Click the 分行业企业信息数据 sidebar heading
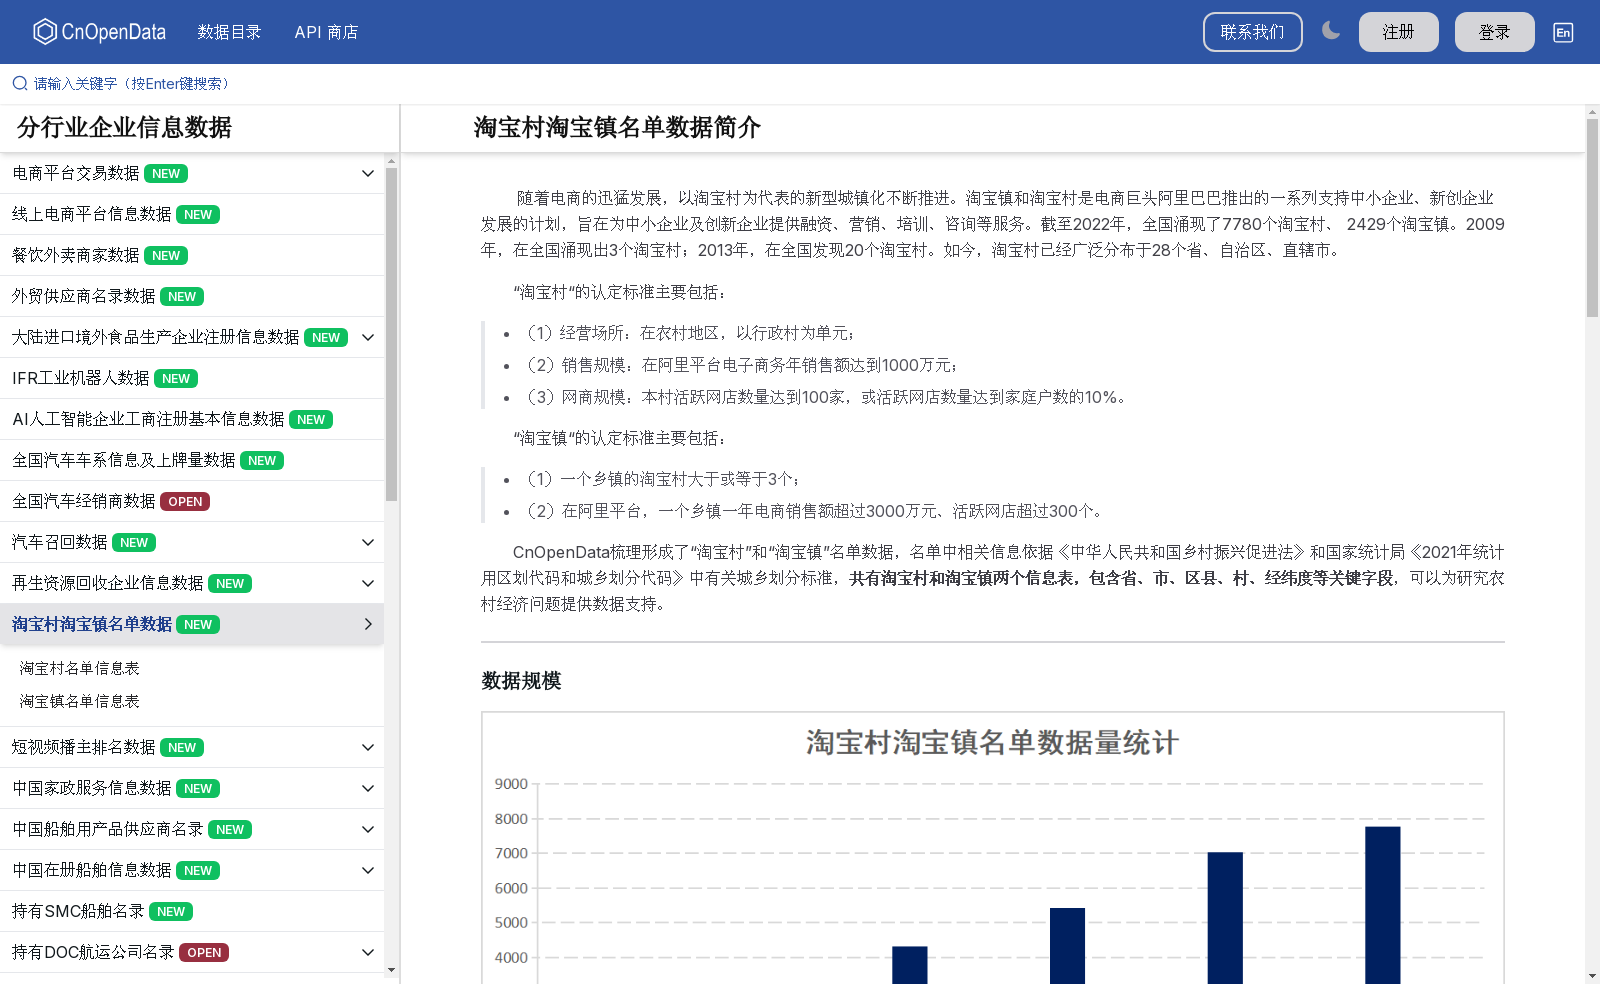Screen dimensions: 1600x1000 124,127
